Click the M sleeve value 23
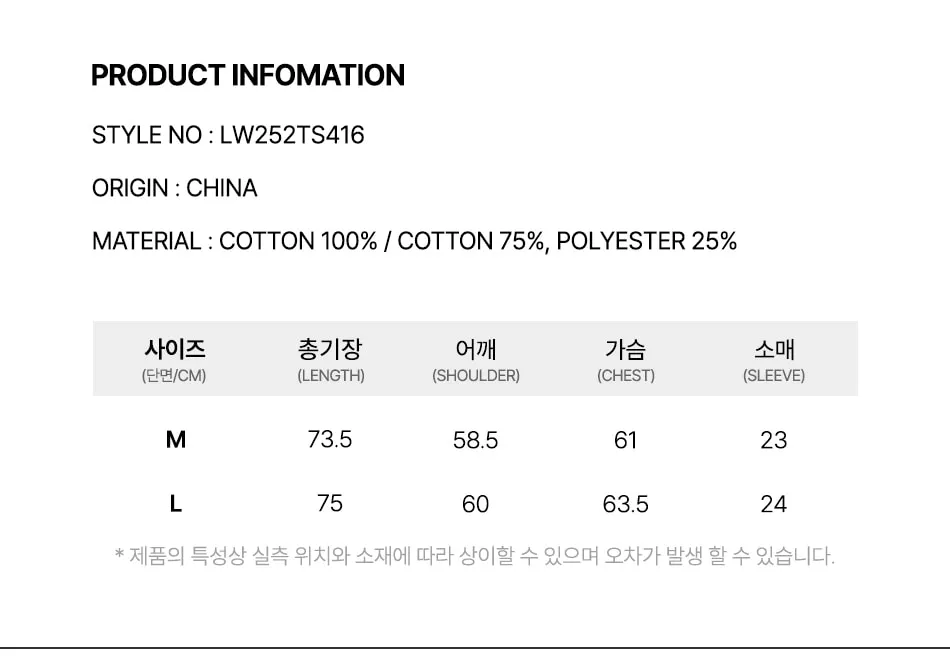Screen dimensions: 950x667 point(774,440)
